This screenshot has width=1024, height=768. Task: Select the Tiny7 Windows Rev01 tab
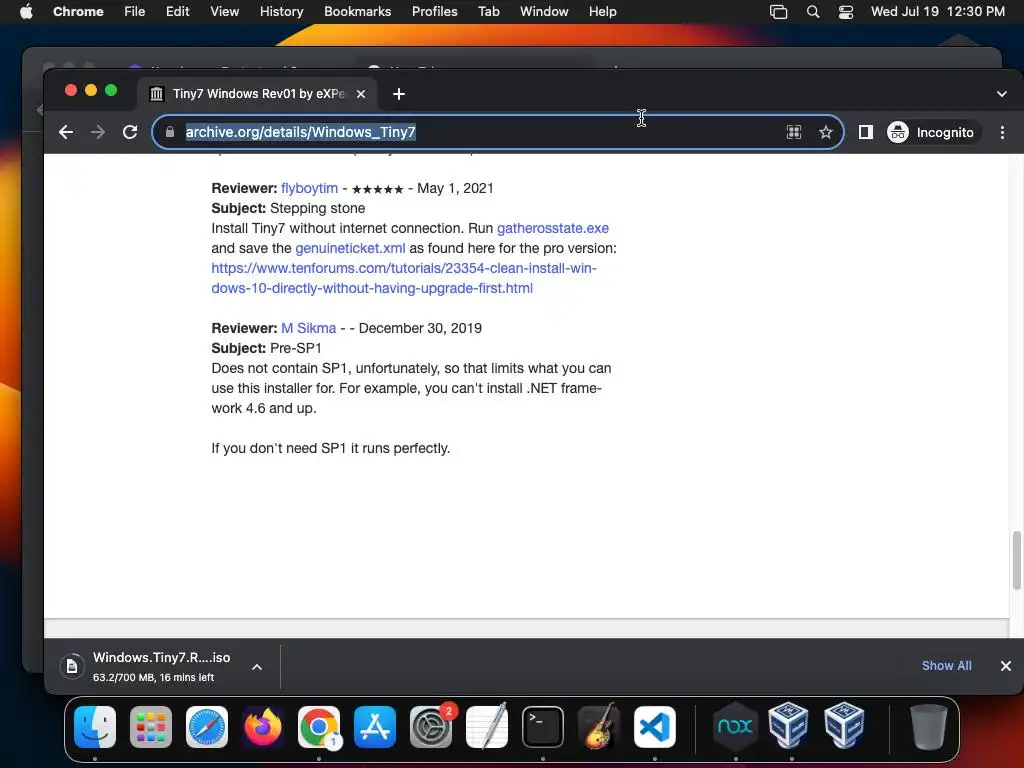[257, 94]
